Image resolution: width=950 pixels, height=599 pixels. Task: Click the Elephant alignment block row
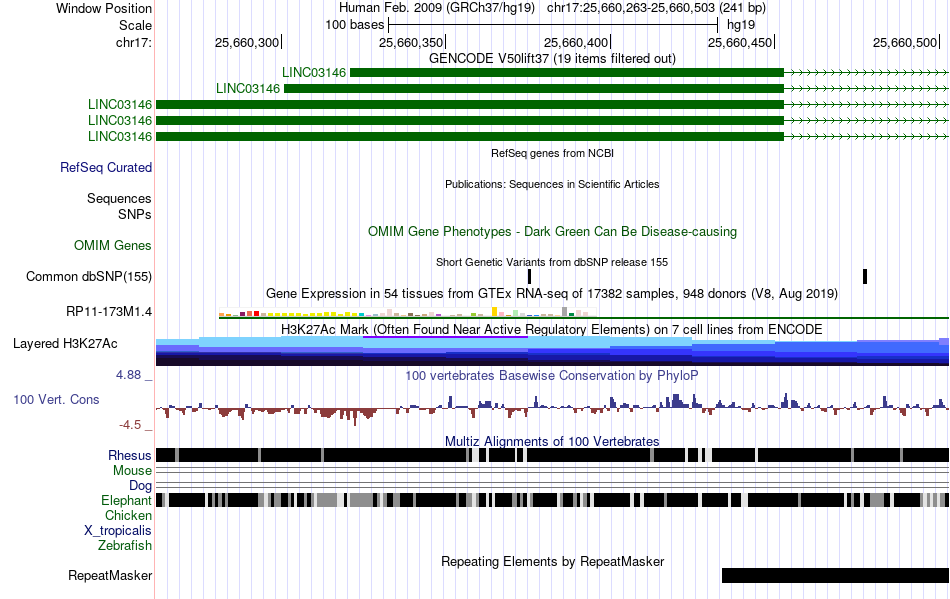552,500
